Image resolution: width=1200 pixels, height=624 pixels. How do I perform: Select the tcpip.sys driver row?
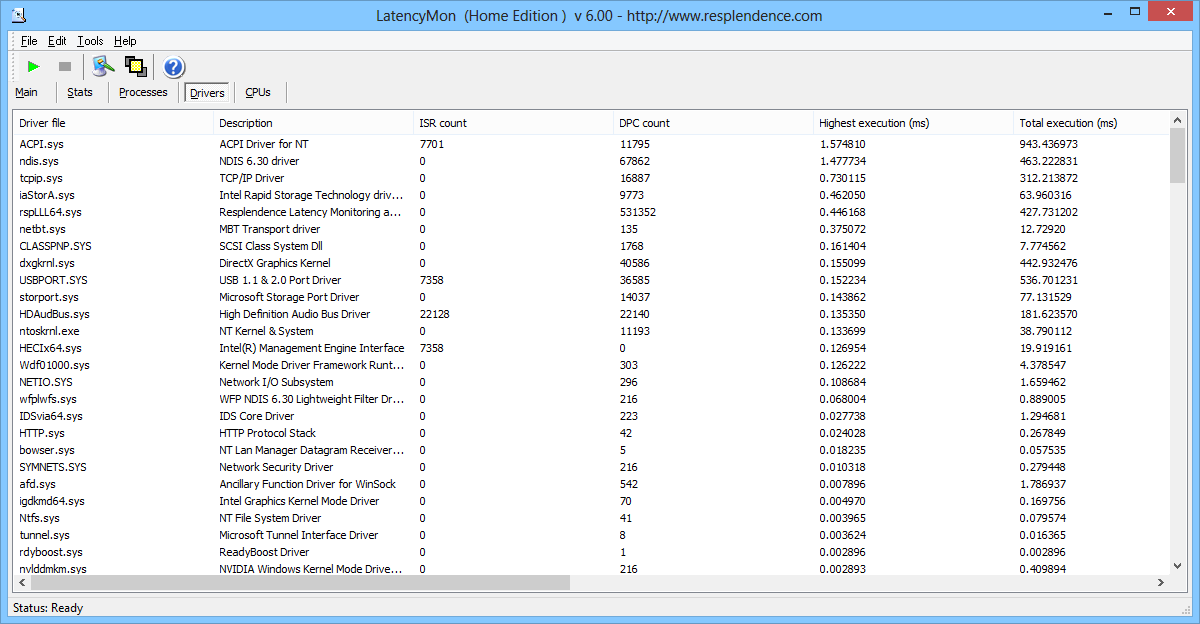(x=591, y=178)
